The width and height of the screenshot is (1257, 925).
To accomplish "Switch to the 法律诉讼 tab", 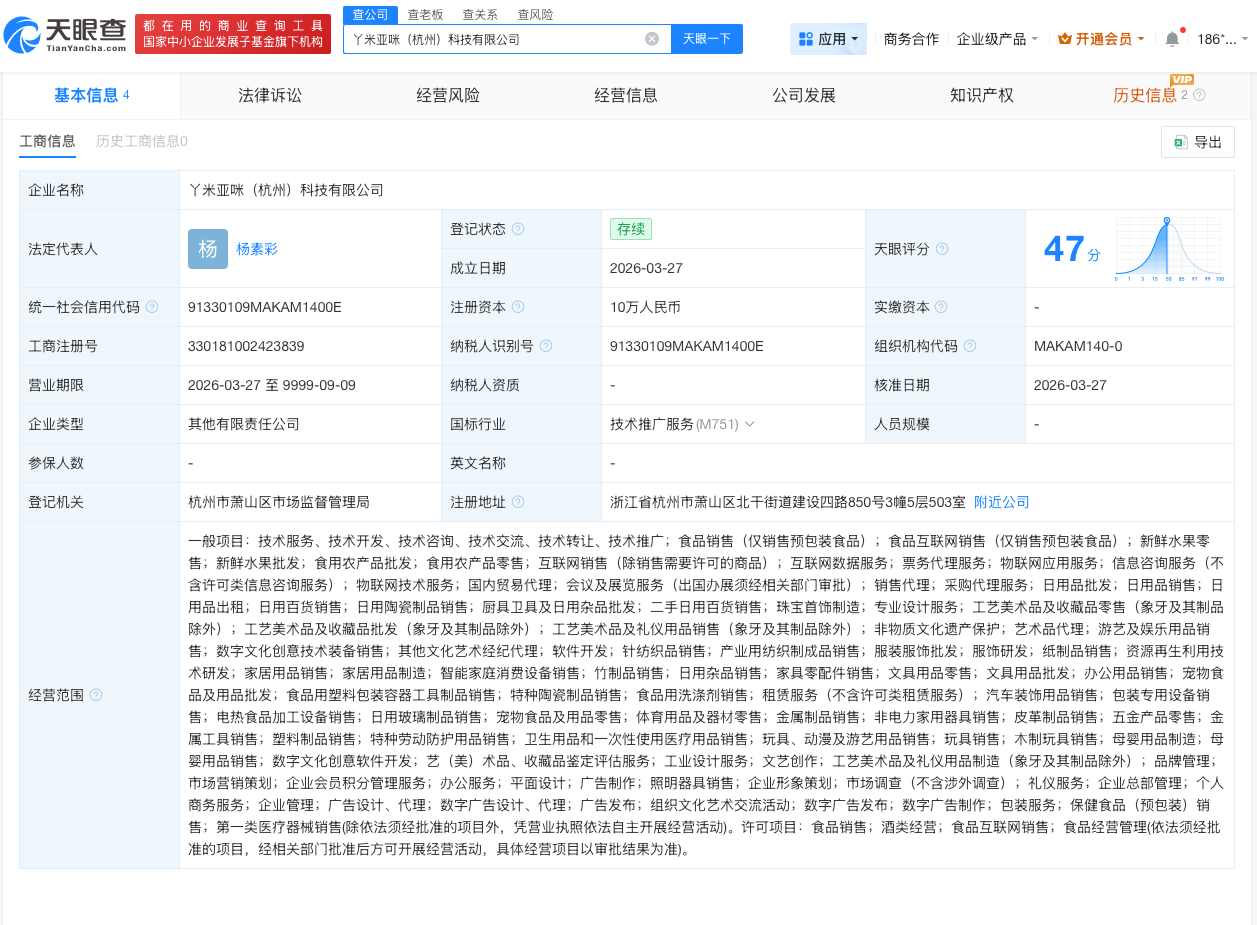I will [270, 95].
